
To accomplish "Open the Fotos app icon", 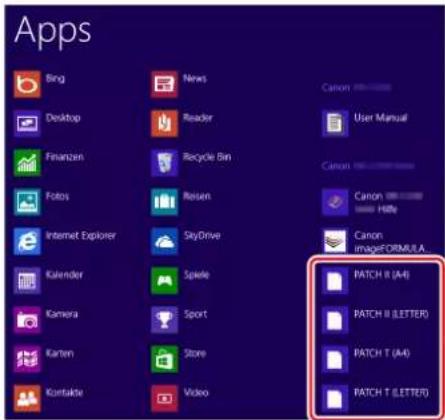I will (x=27, y=202).
